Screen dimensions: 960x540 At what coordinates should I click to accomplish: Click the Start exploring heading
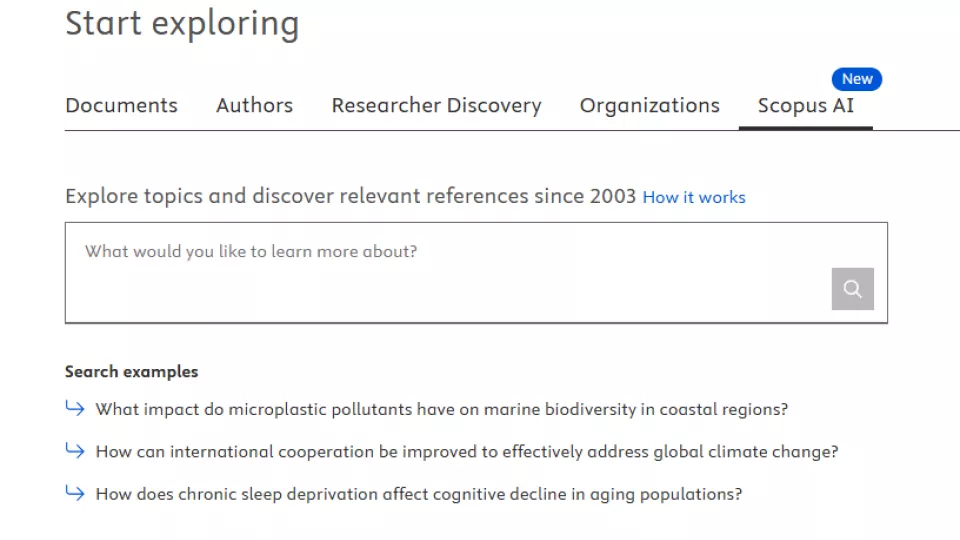182,23
